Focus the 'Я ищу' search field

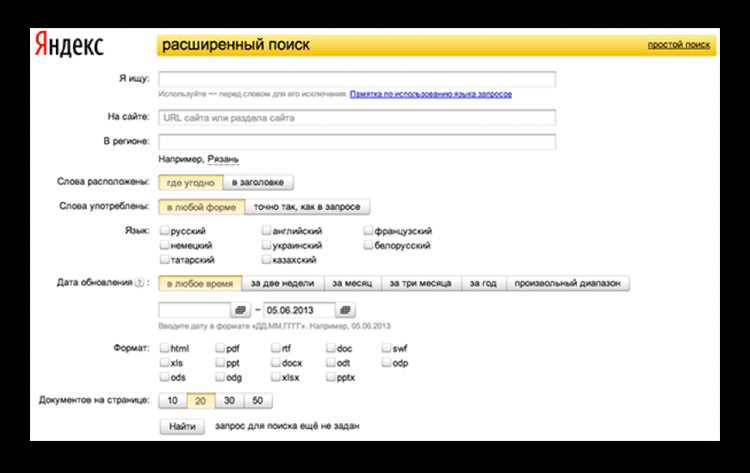[x=357, y=79]
